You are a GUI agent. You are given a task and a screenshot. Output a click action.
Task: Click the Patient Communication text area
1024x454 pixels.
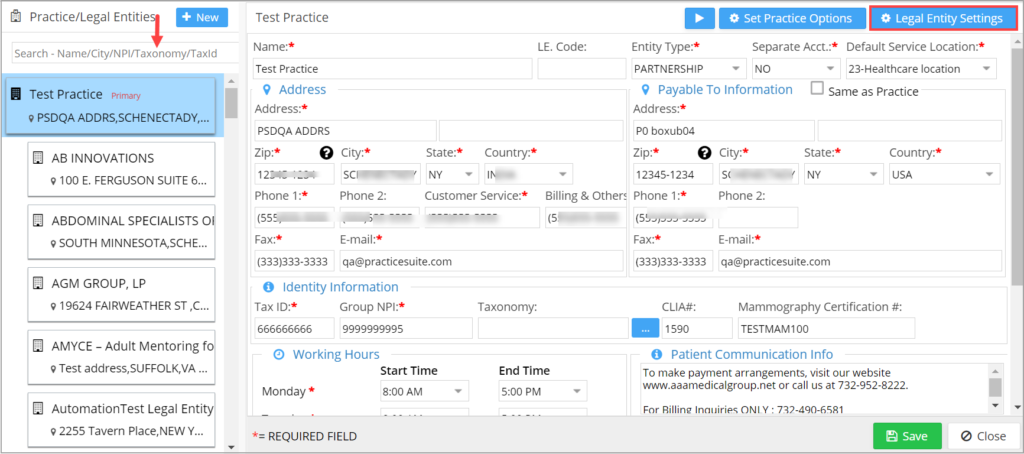tap(814, 389)
